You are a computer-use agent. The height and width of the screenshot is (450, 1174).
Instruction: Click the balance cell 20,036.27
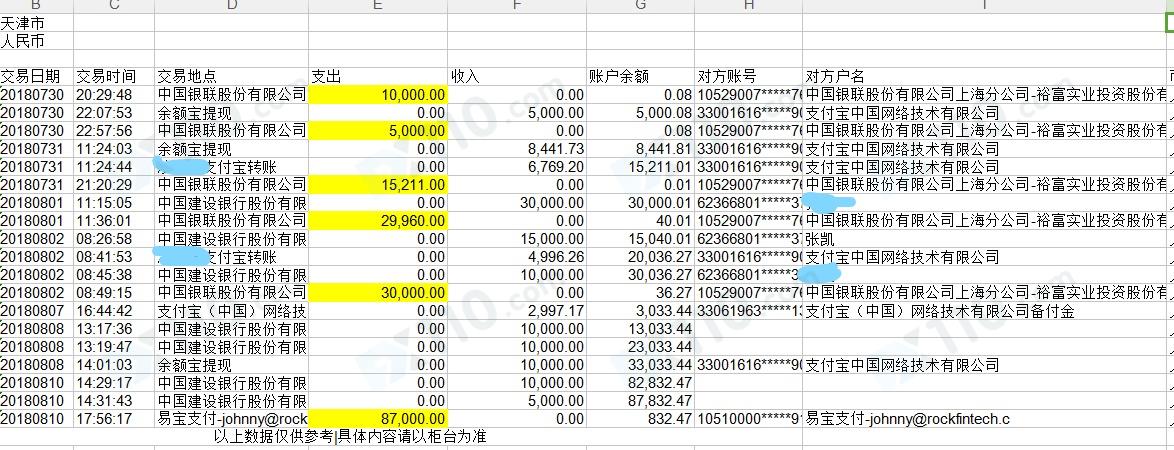click(x=640, y=257)
